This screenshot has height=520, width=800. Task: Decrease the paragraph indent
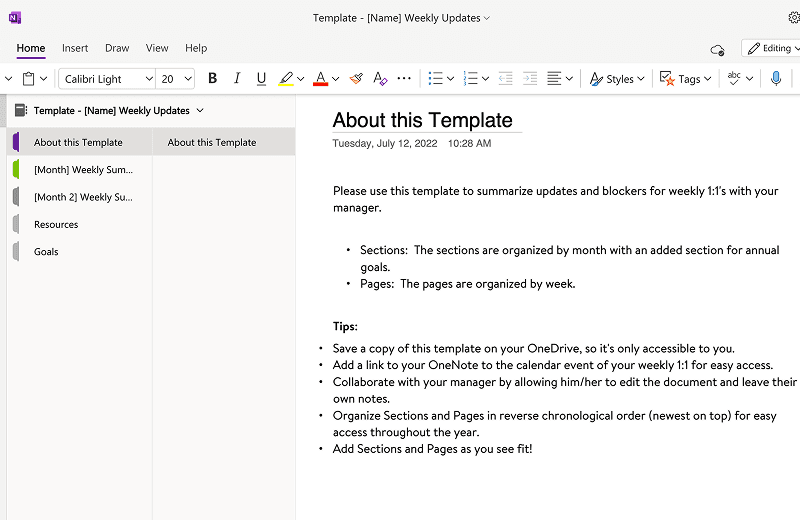[505, 79]
